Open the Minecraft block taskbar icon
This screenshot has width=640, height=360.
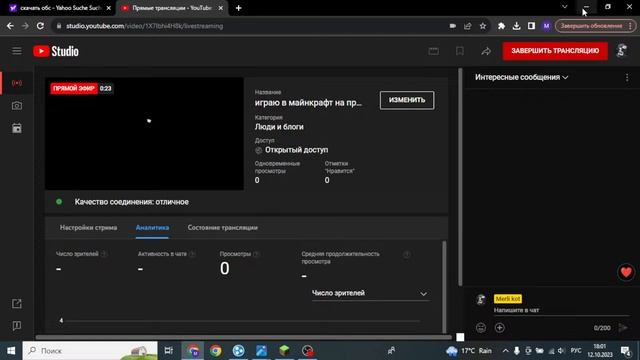click(x=284, y=351)
